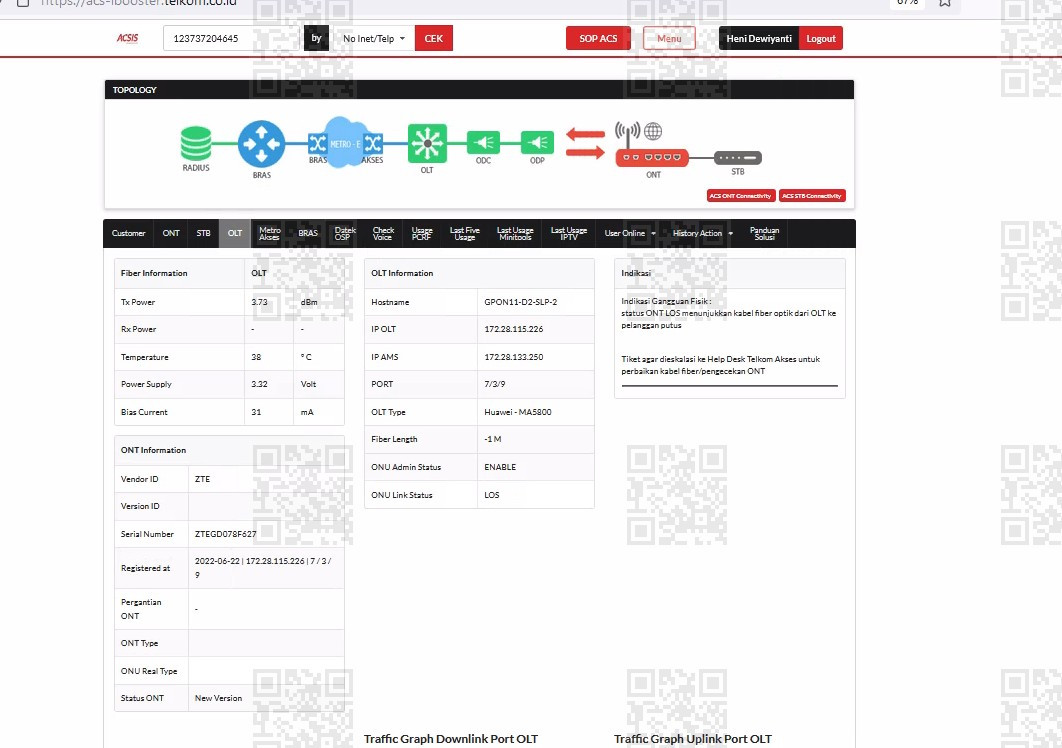Select the green OLT node icon
The image size is (1062, 748).
point(427,143)
